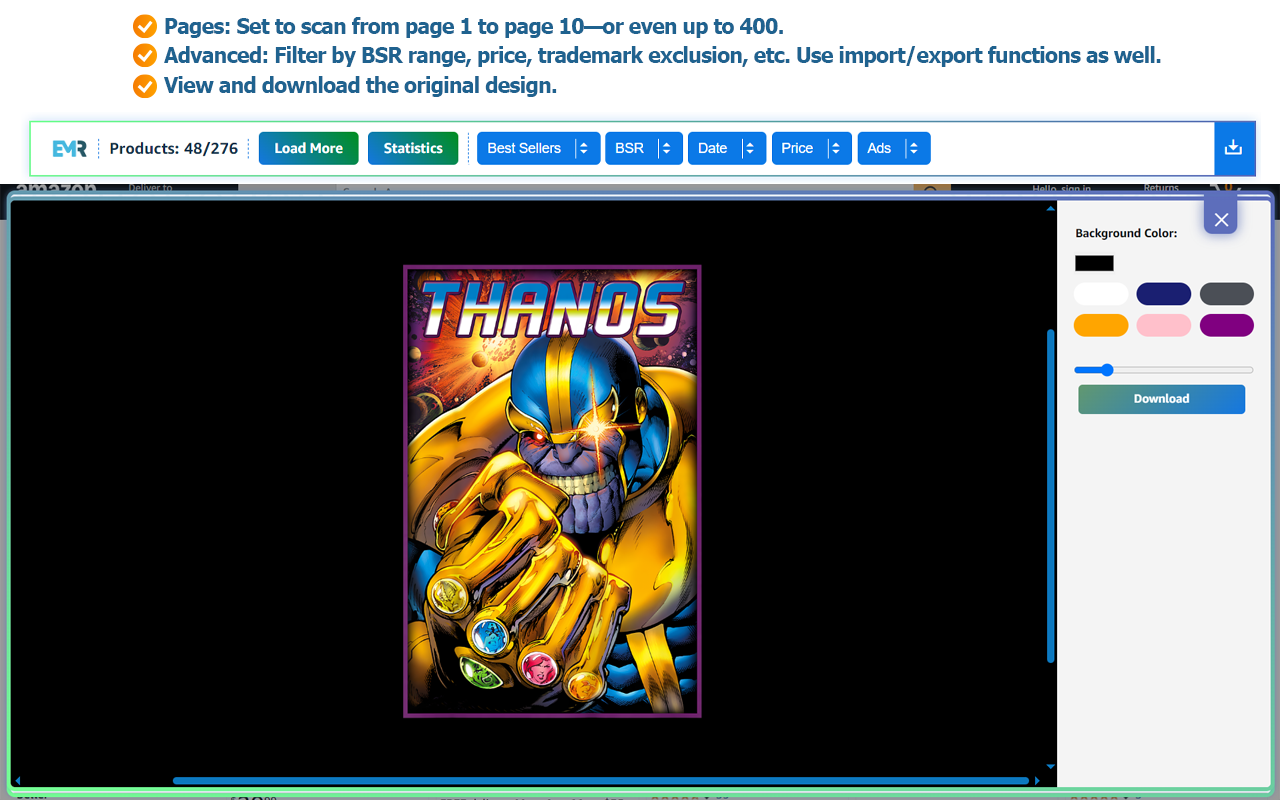
Task: Click the Load More button
Action: click(x=308, y=148)
